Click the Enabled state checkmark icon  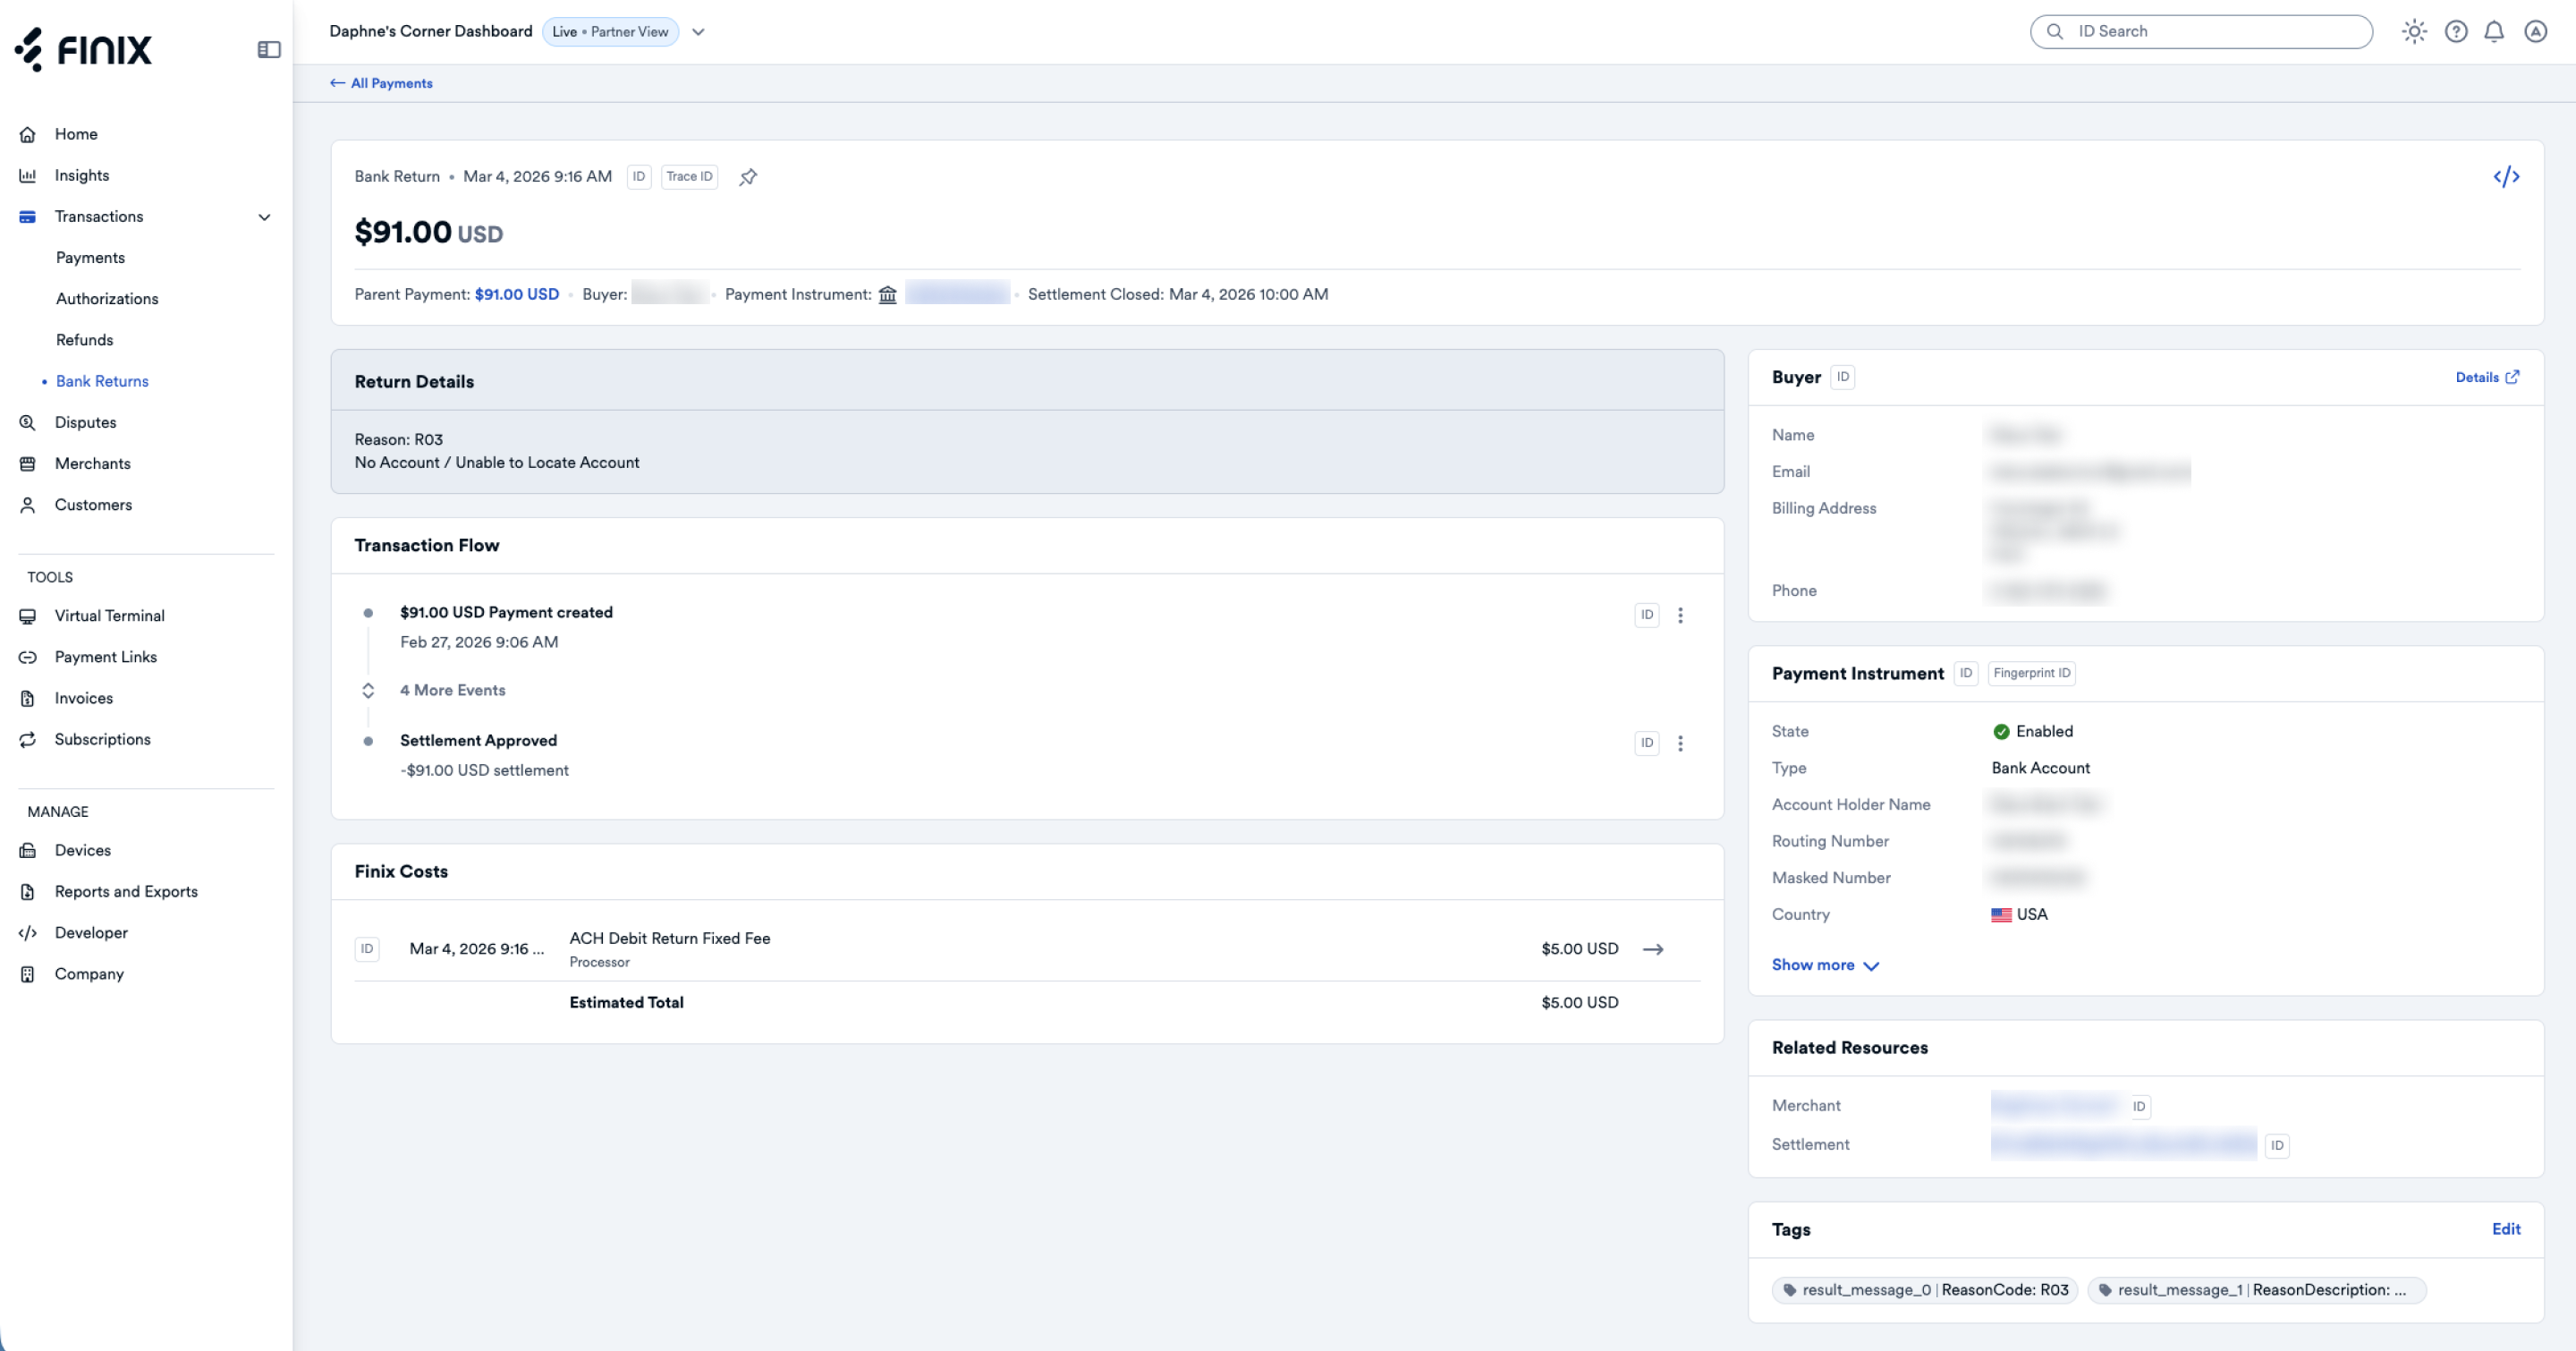pyautogui.click(x=2001, y=731)
